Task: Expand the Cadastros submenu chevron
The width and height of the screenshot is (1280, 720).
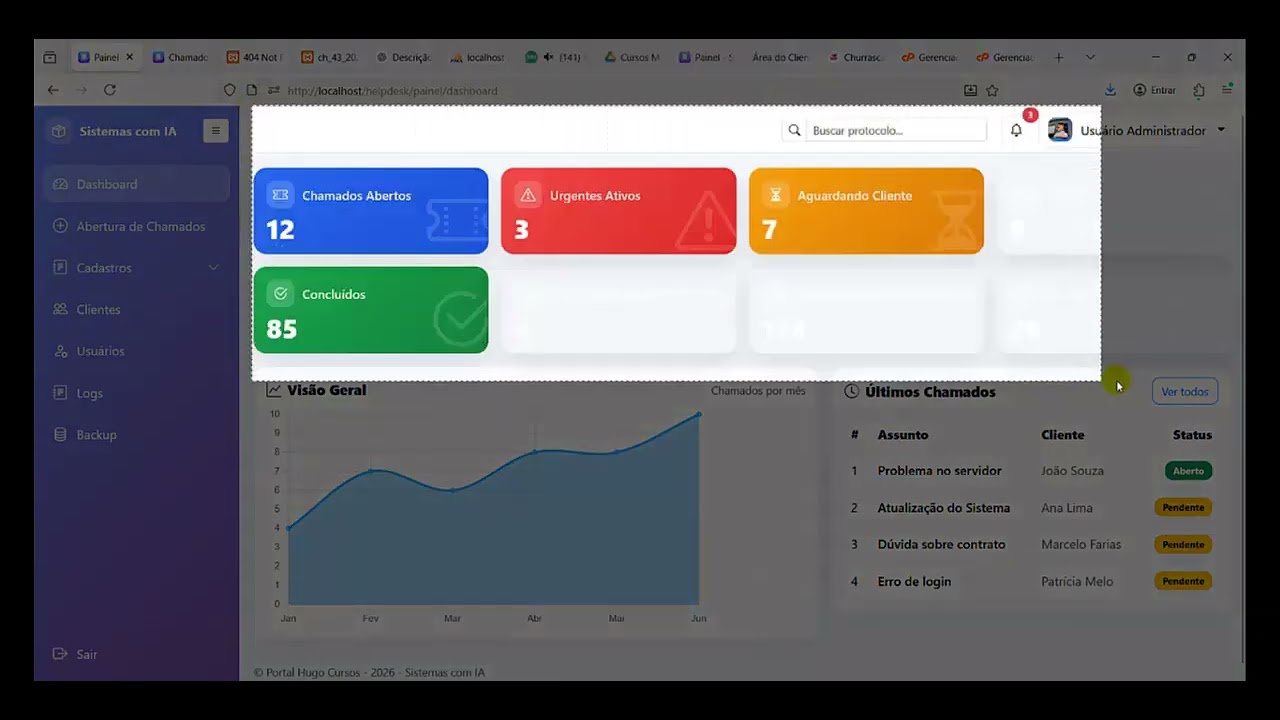Action: 213,268
